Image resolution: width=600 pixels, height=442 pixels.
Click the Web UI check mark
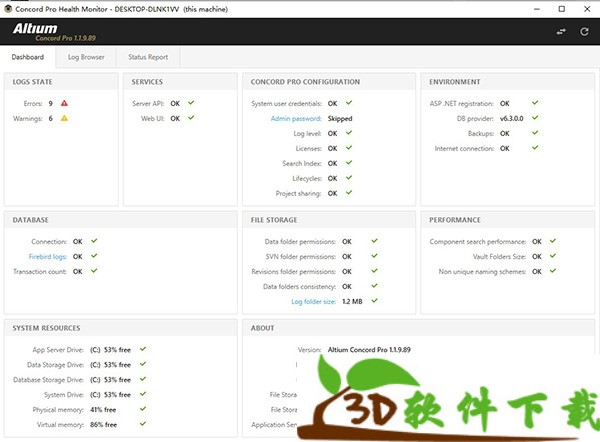pyautogui.click(x=191, y=117)
